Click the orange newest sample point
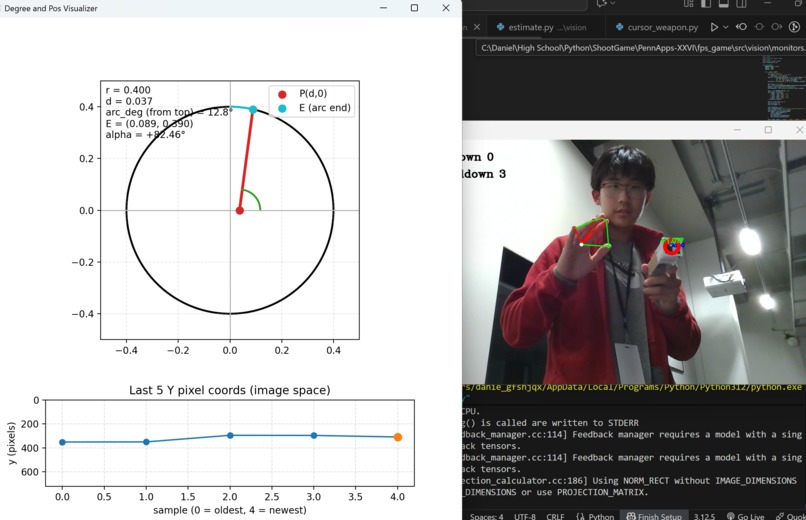Screen dimensions: 806x520 click(x=397, y=437)
